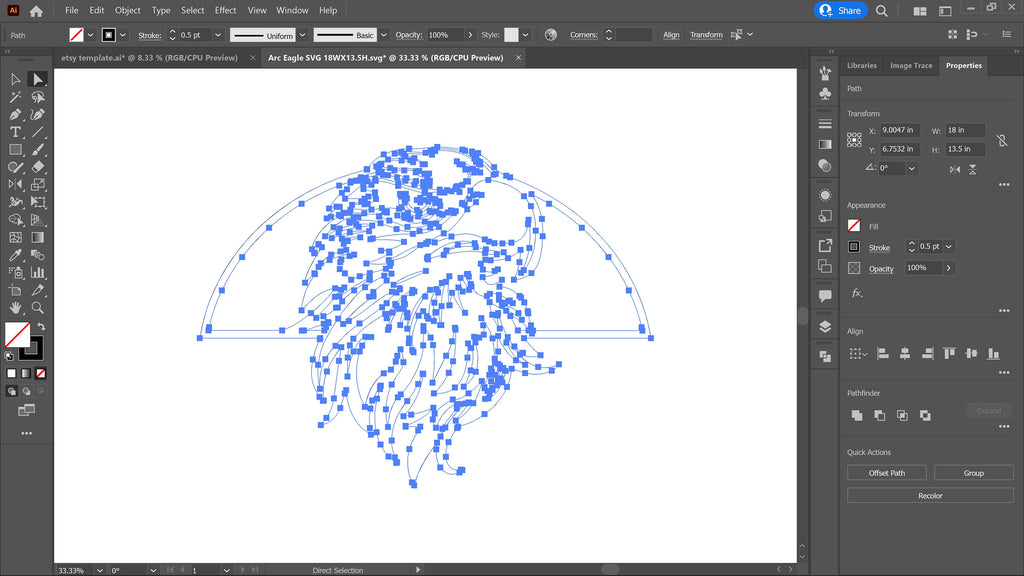Screen dimensions: 1024x576
Task: Choose the Gradient tool
Action: pyautogui.click(x=37, y=238)
